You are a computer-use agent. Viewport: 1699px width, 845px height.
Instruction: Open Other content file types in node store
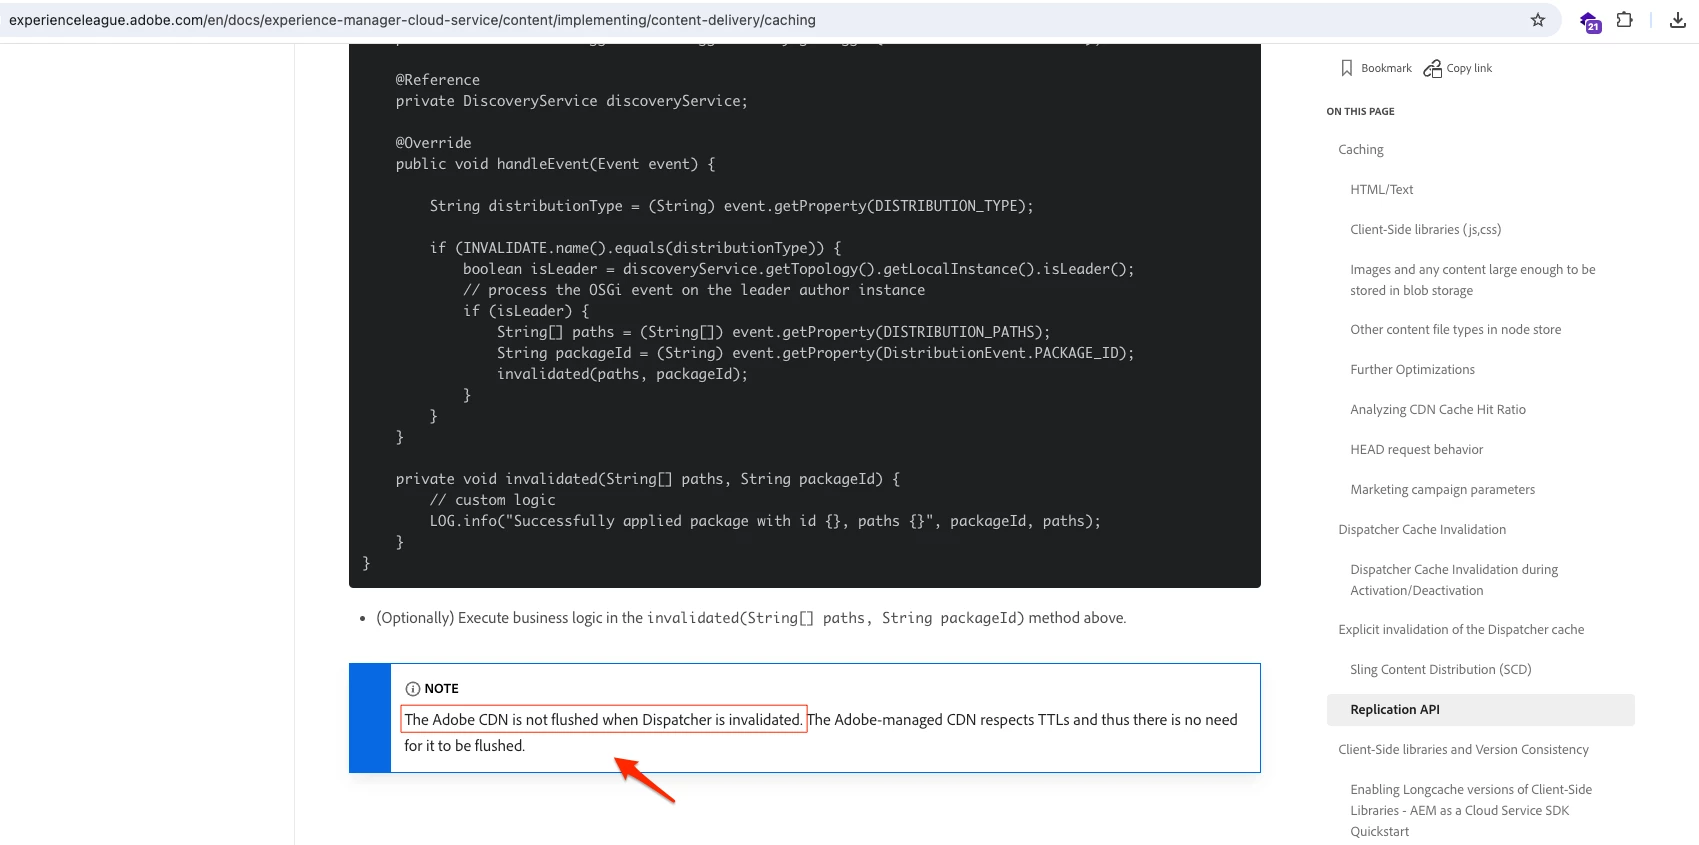click(1455, 330)
